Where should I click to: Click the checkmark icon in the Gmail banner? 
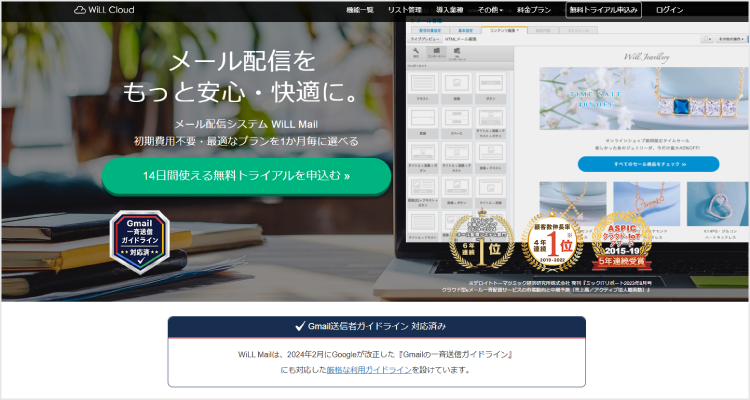pos(300,326)
